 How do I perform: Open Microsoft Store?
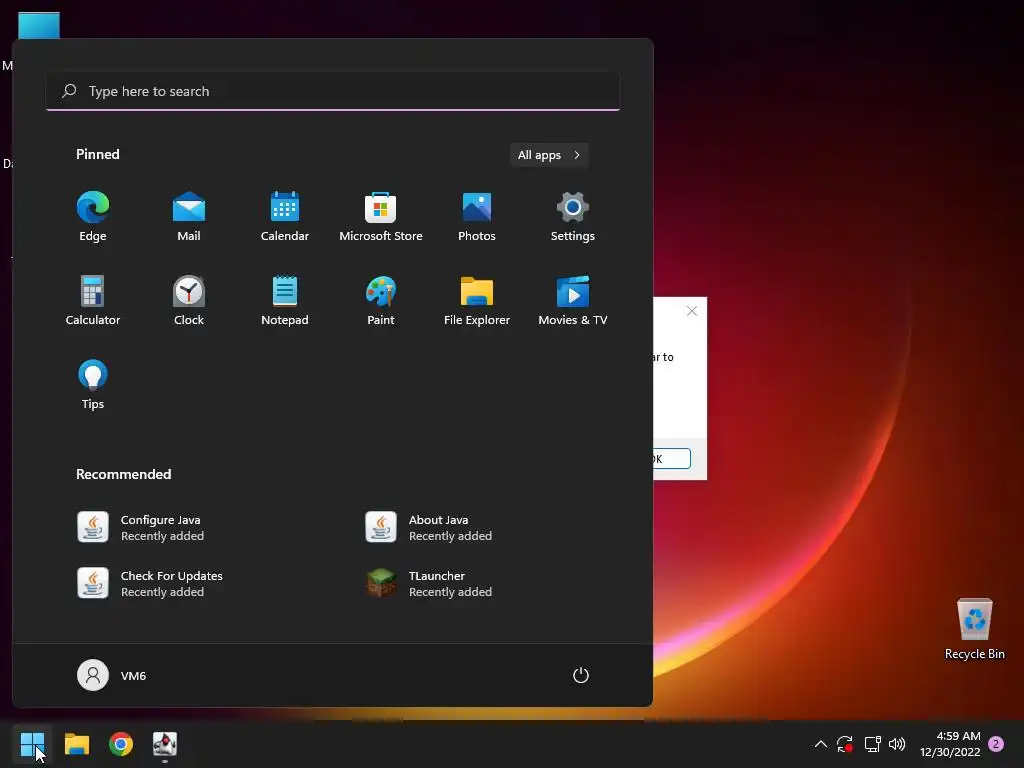point(381,217)
